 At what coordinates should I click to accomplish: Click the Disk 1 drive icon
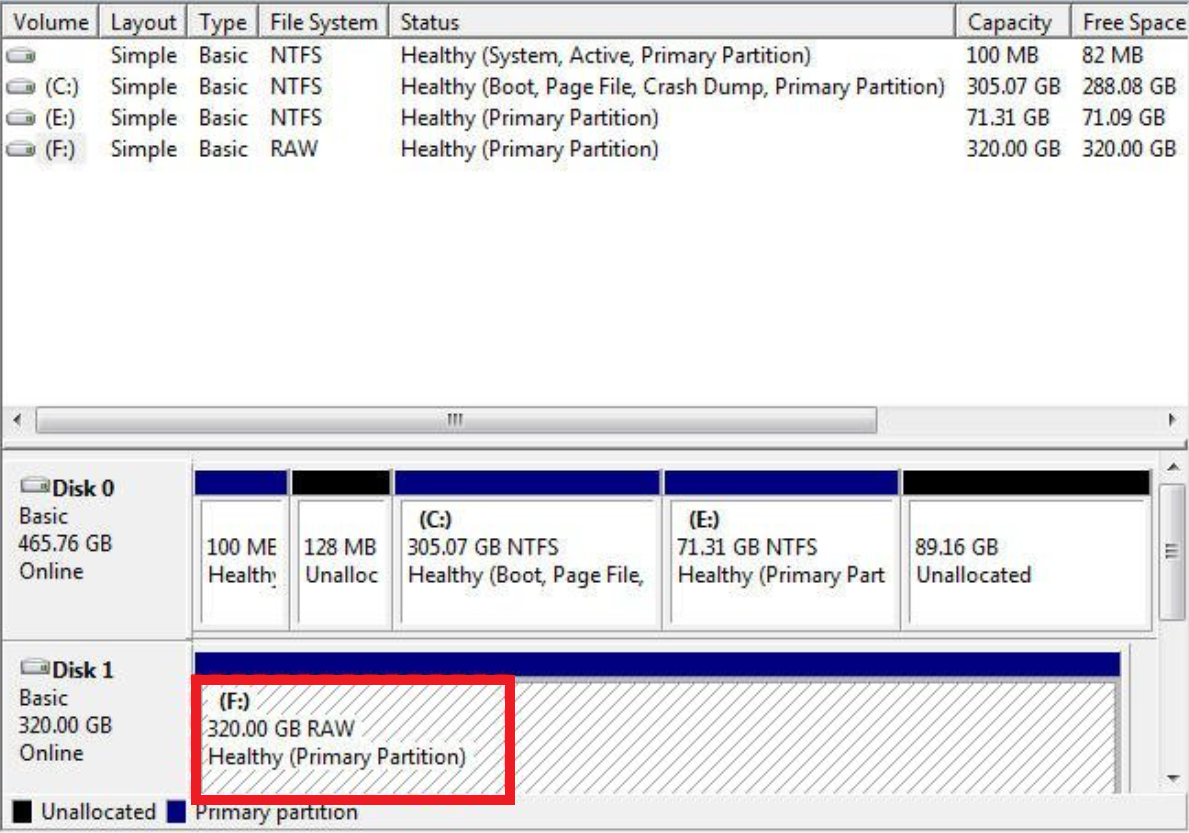(x=33, y=668)
